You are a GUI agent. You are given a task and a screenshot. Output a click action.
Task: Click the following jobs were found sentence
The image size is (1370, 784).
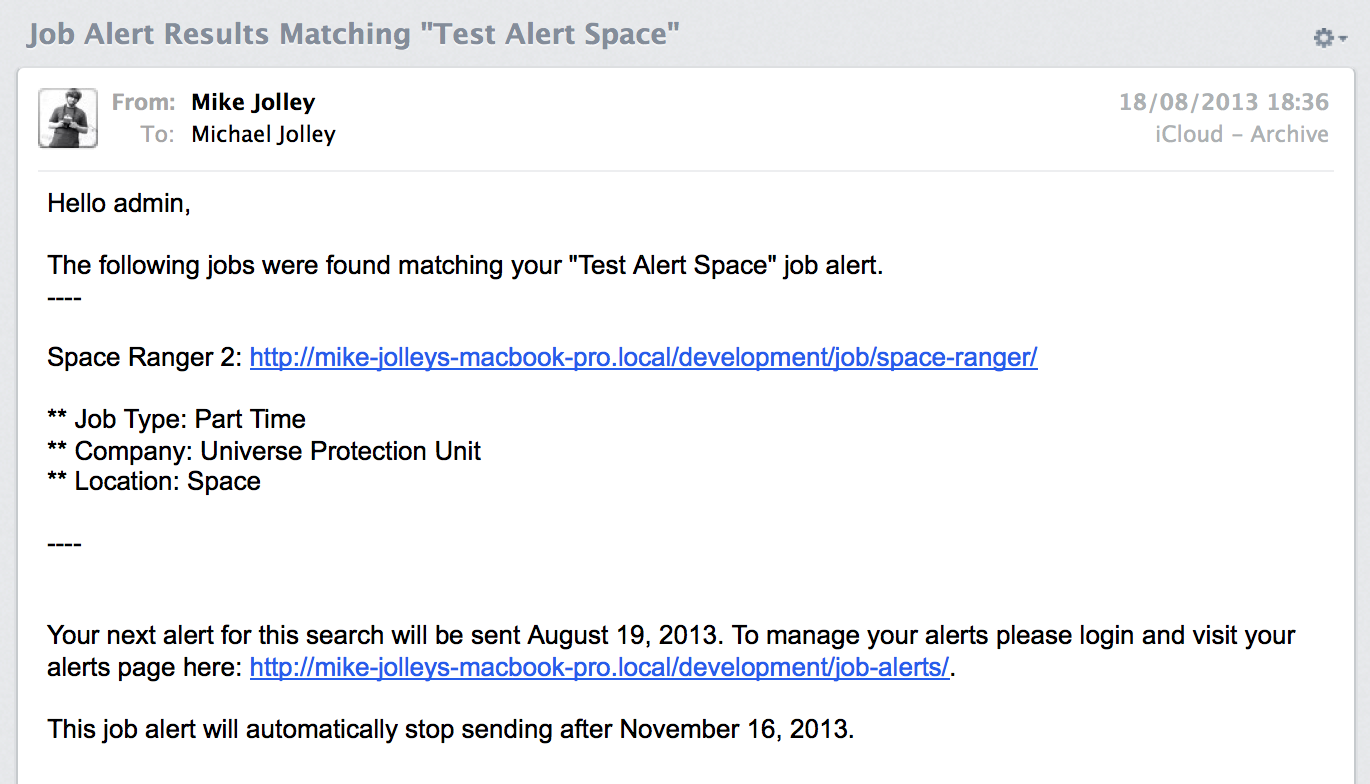pyautogui.click(x=465, y=266)
